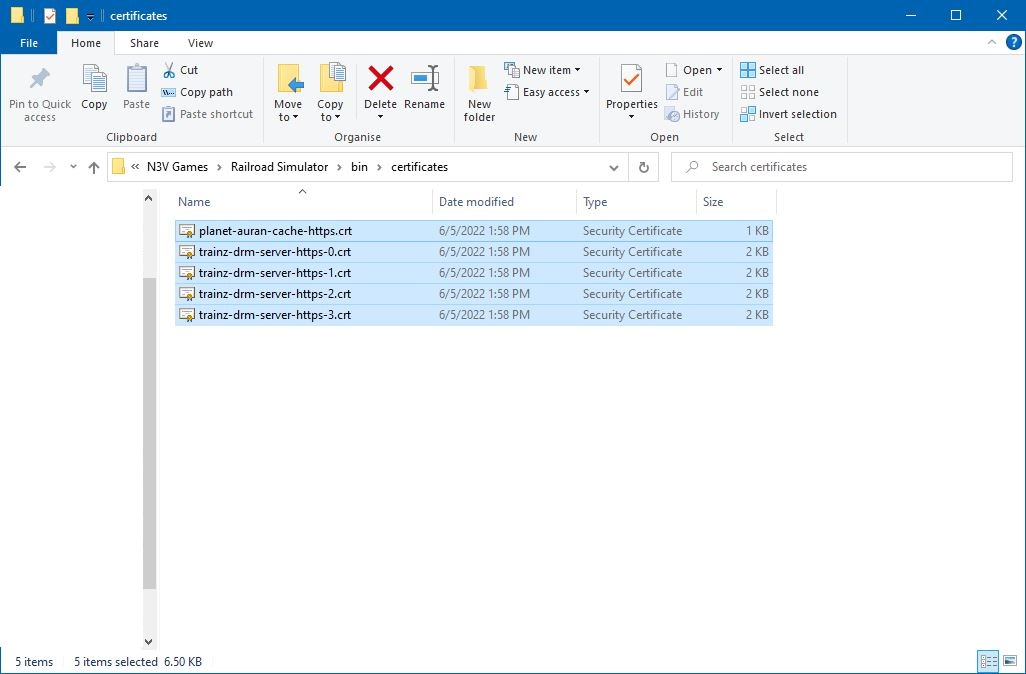Screen dimensions: 1026x674
Task: Open Help with the question mark icon
Action: click(x=1014, y=43)
